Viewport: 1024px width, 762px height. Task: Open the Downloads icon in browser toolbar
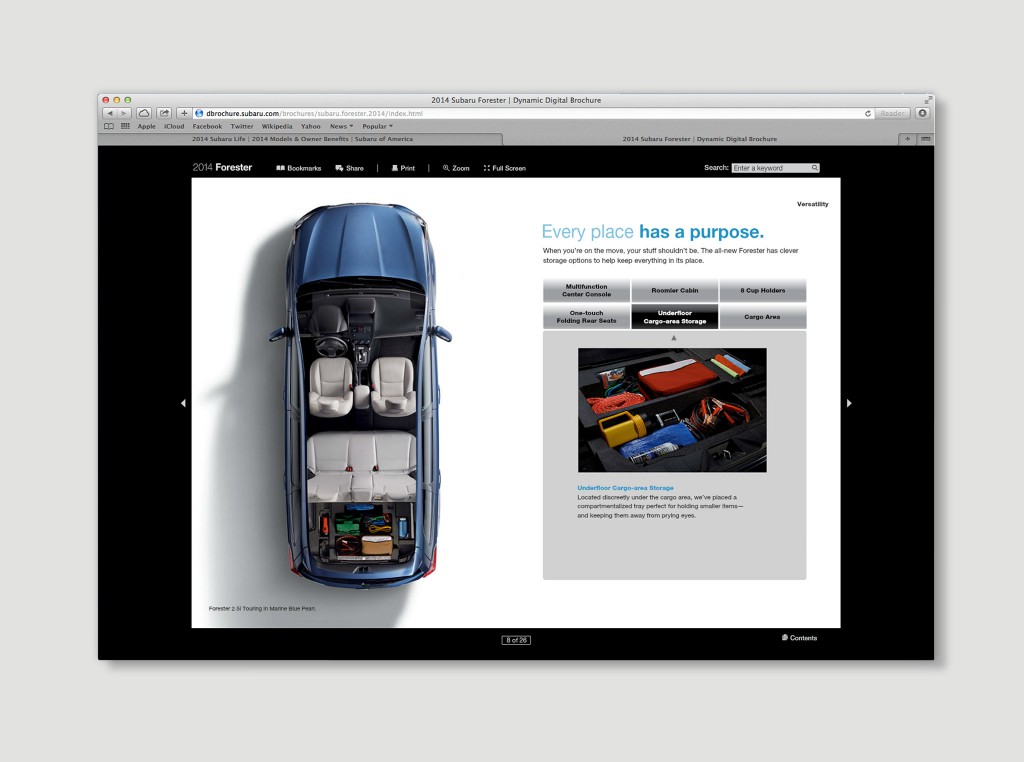[x=922, y=113]
